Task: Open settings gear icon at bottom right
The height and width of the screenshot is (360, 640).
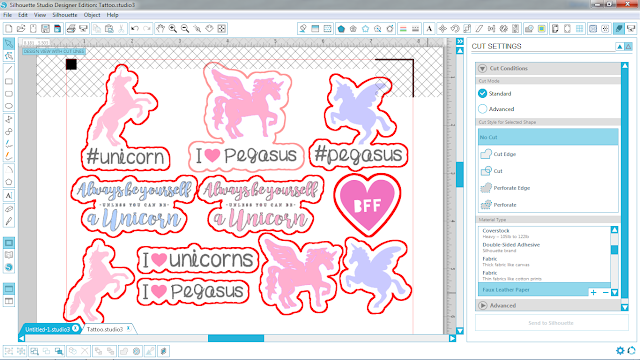Action: coord(620,350)
